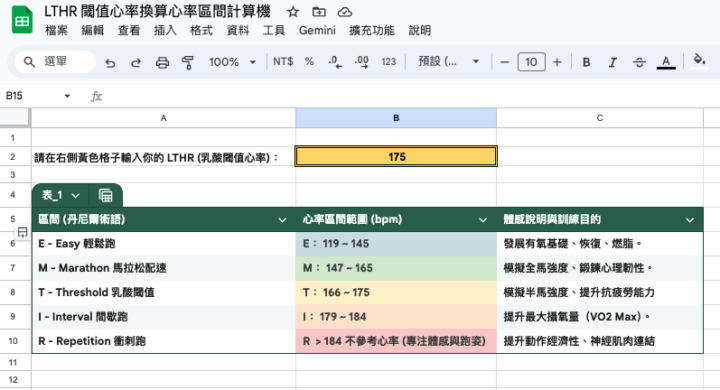This screenshot has width=720, height=390.
Task: Open the Google Sheets home icon
Action: [22, 20]
